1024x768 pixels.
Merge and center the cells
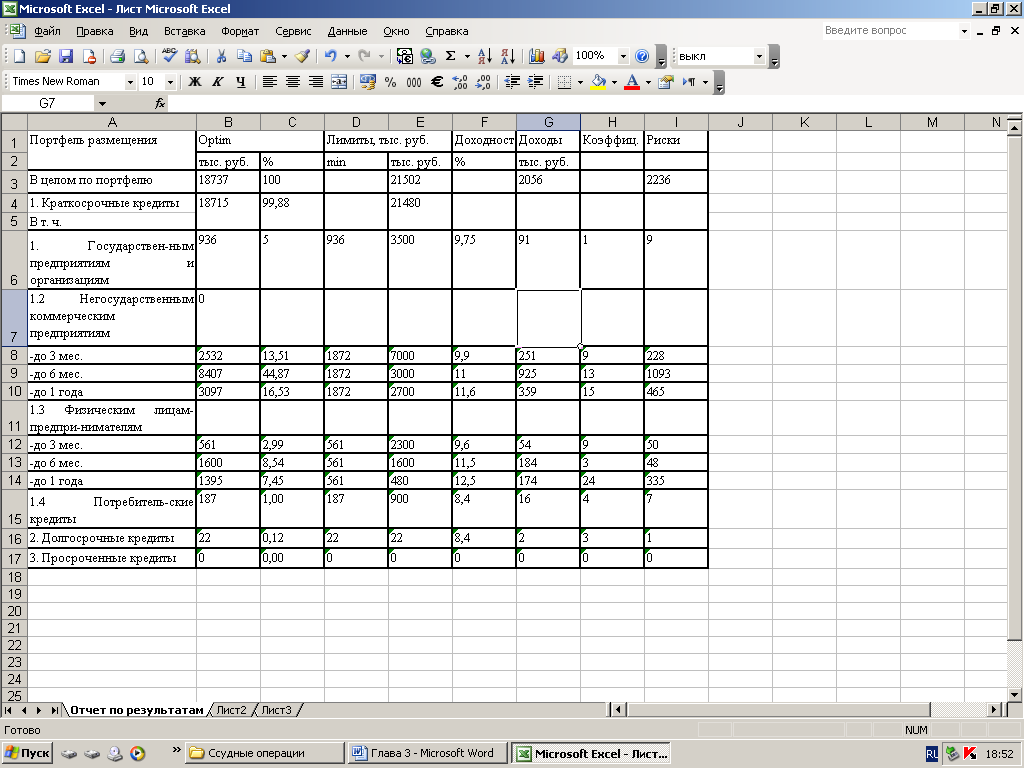point(339,82)
